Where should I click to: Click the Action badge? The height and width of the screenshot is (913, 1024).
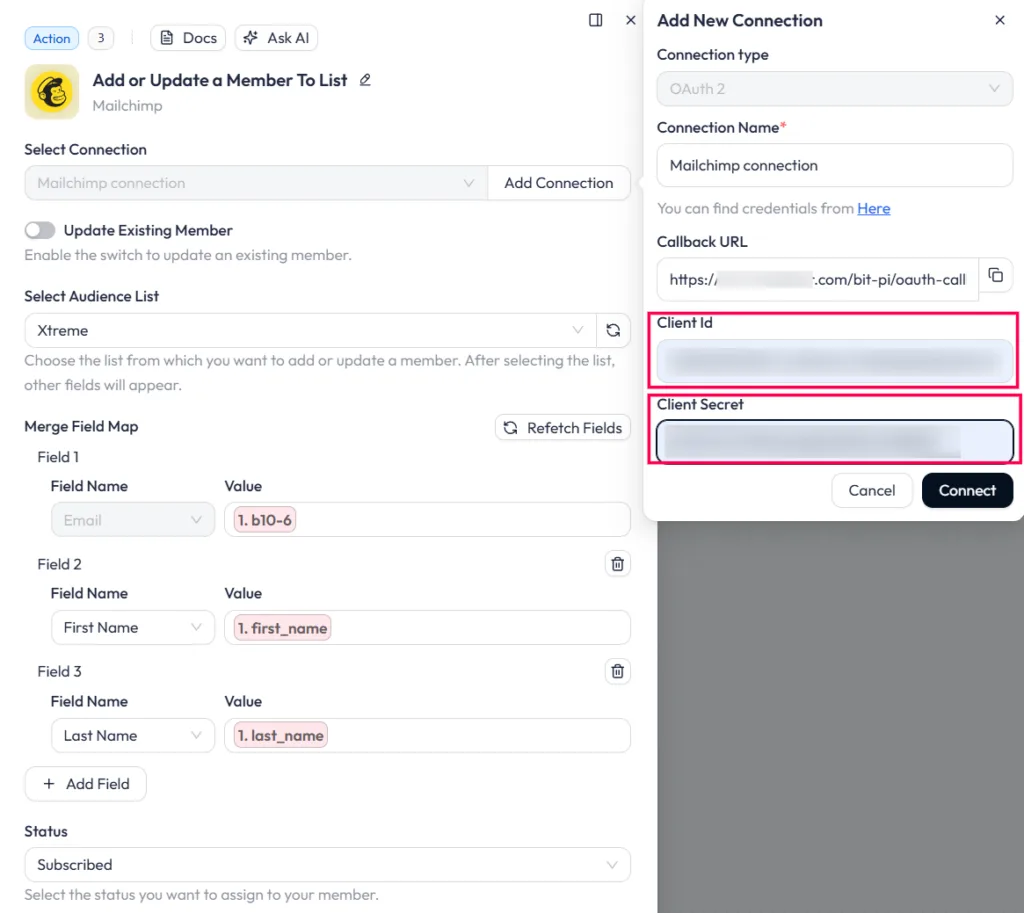[52, 39]
